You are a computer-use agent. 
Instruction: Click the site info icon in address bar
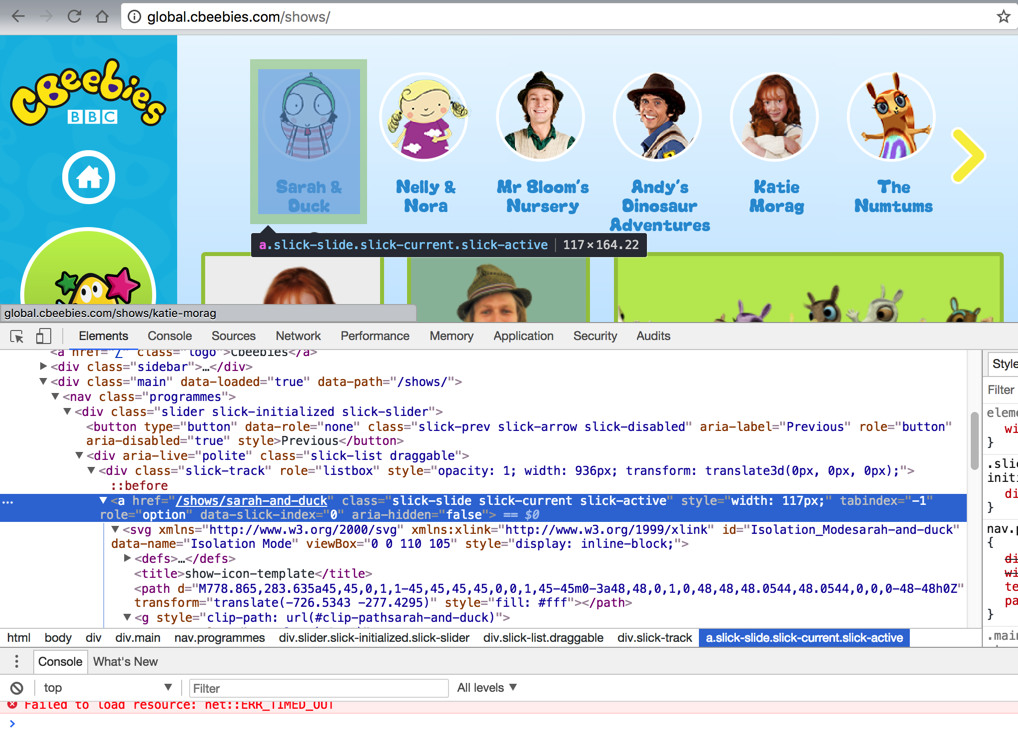pyautogui.click(x=134, y=17)
